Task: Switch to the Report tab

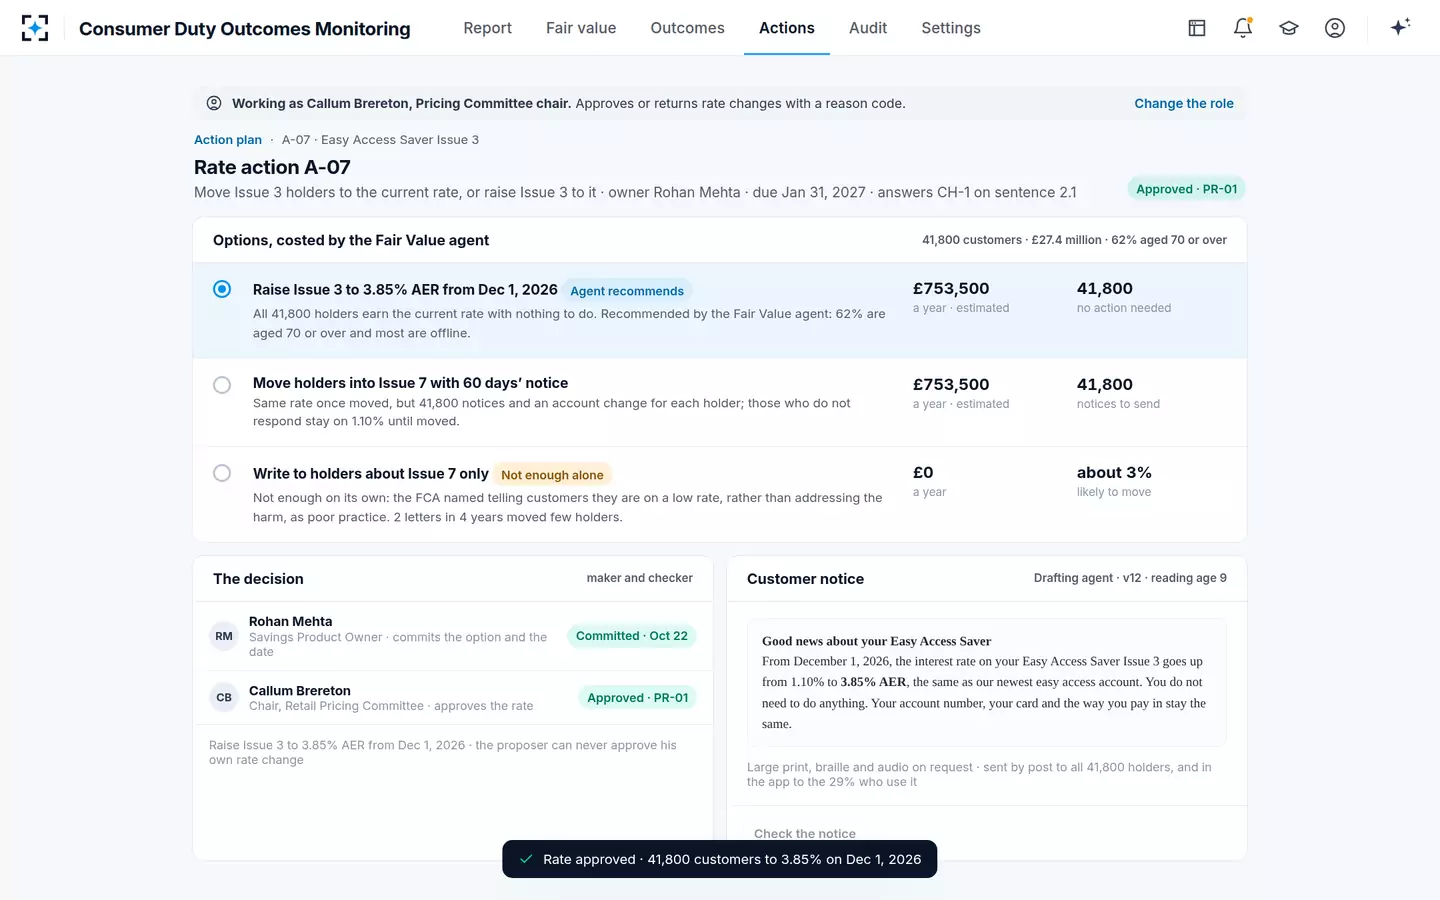Action: click(487, 28)
